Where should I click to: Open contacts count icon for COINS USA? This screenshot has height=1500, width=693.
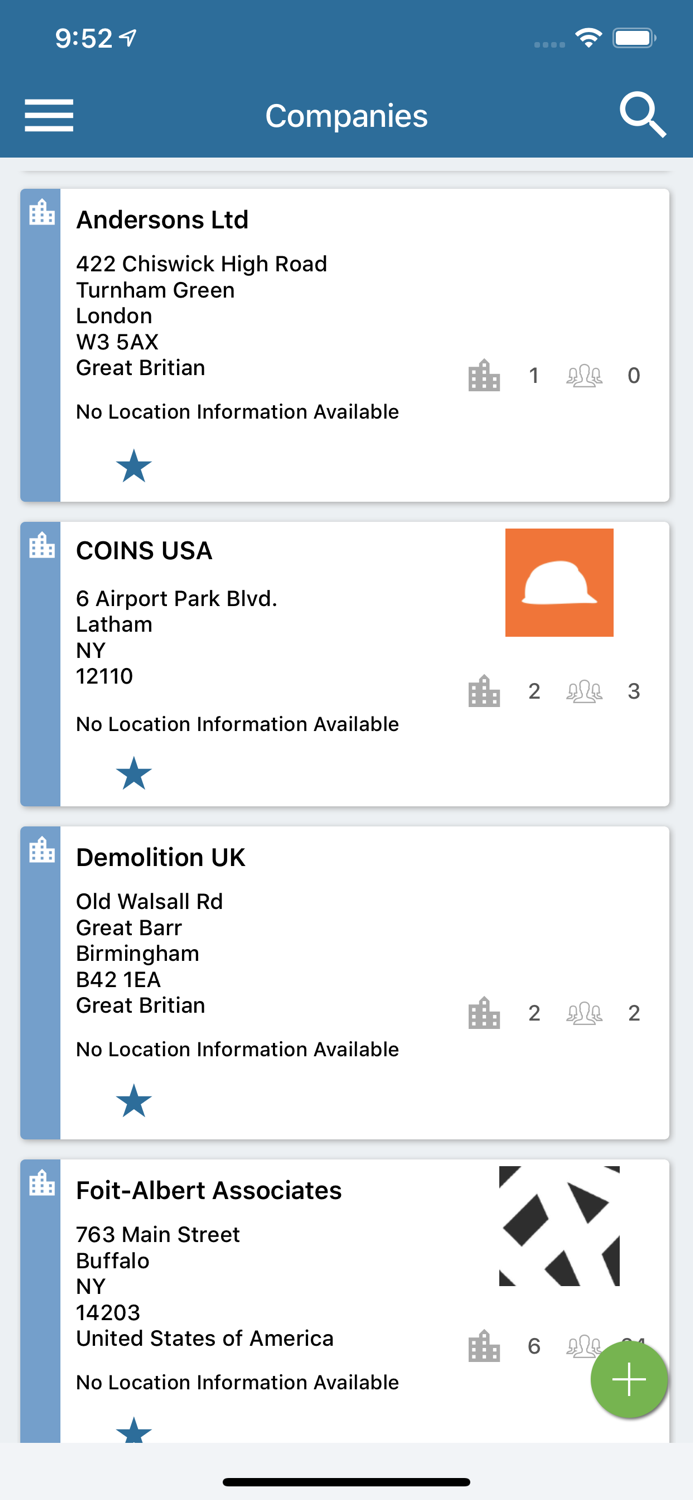tap(584, 690)
